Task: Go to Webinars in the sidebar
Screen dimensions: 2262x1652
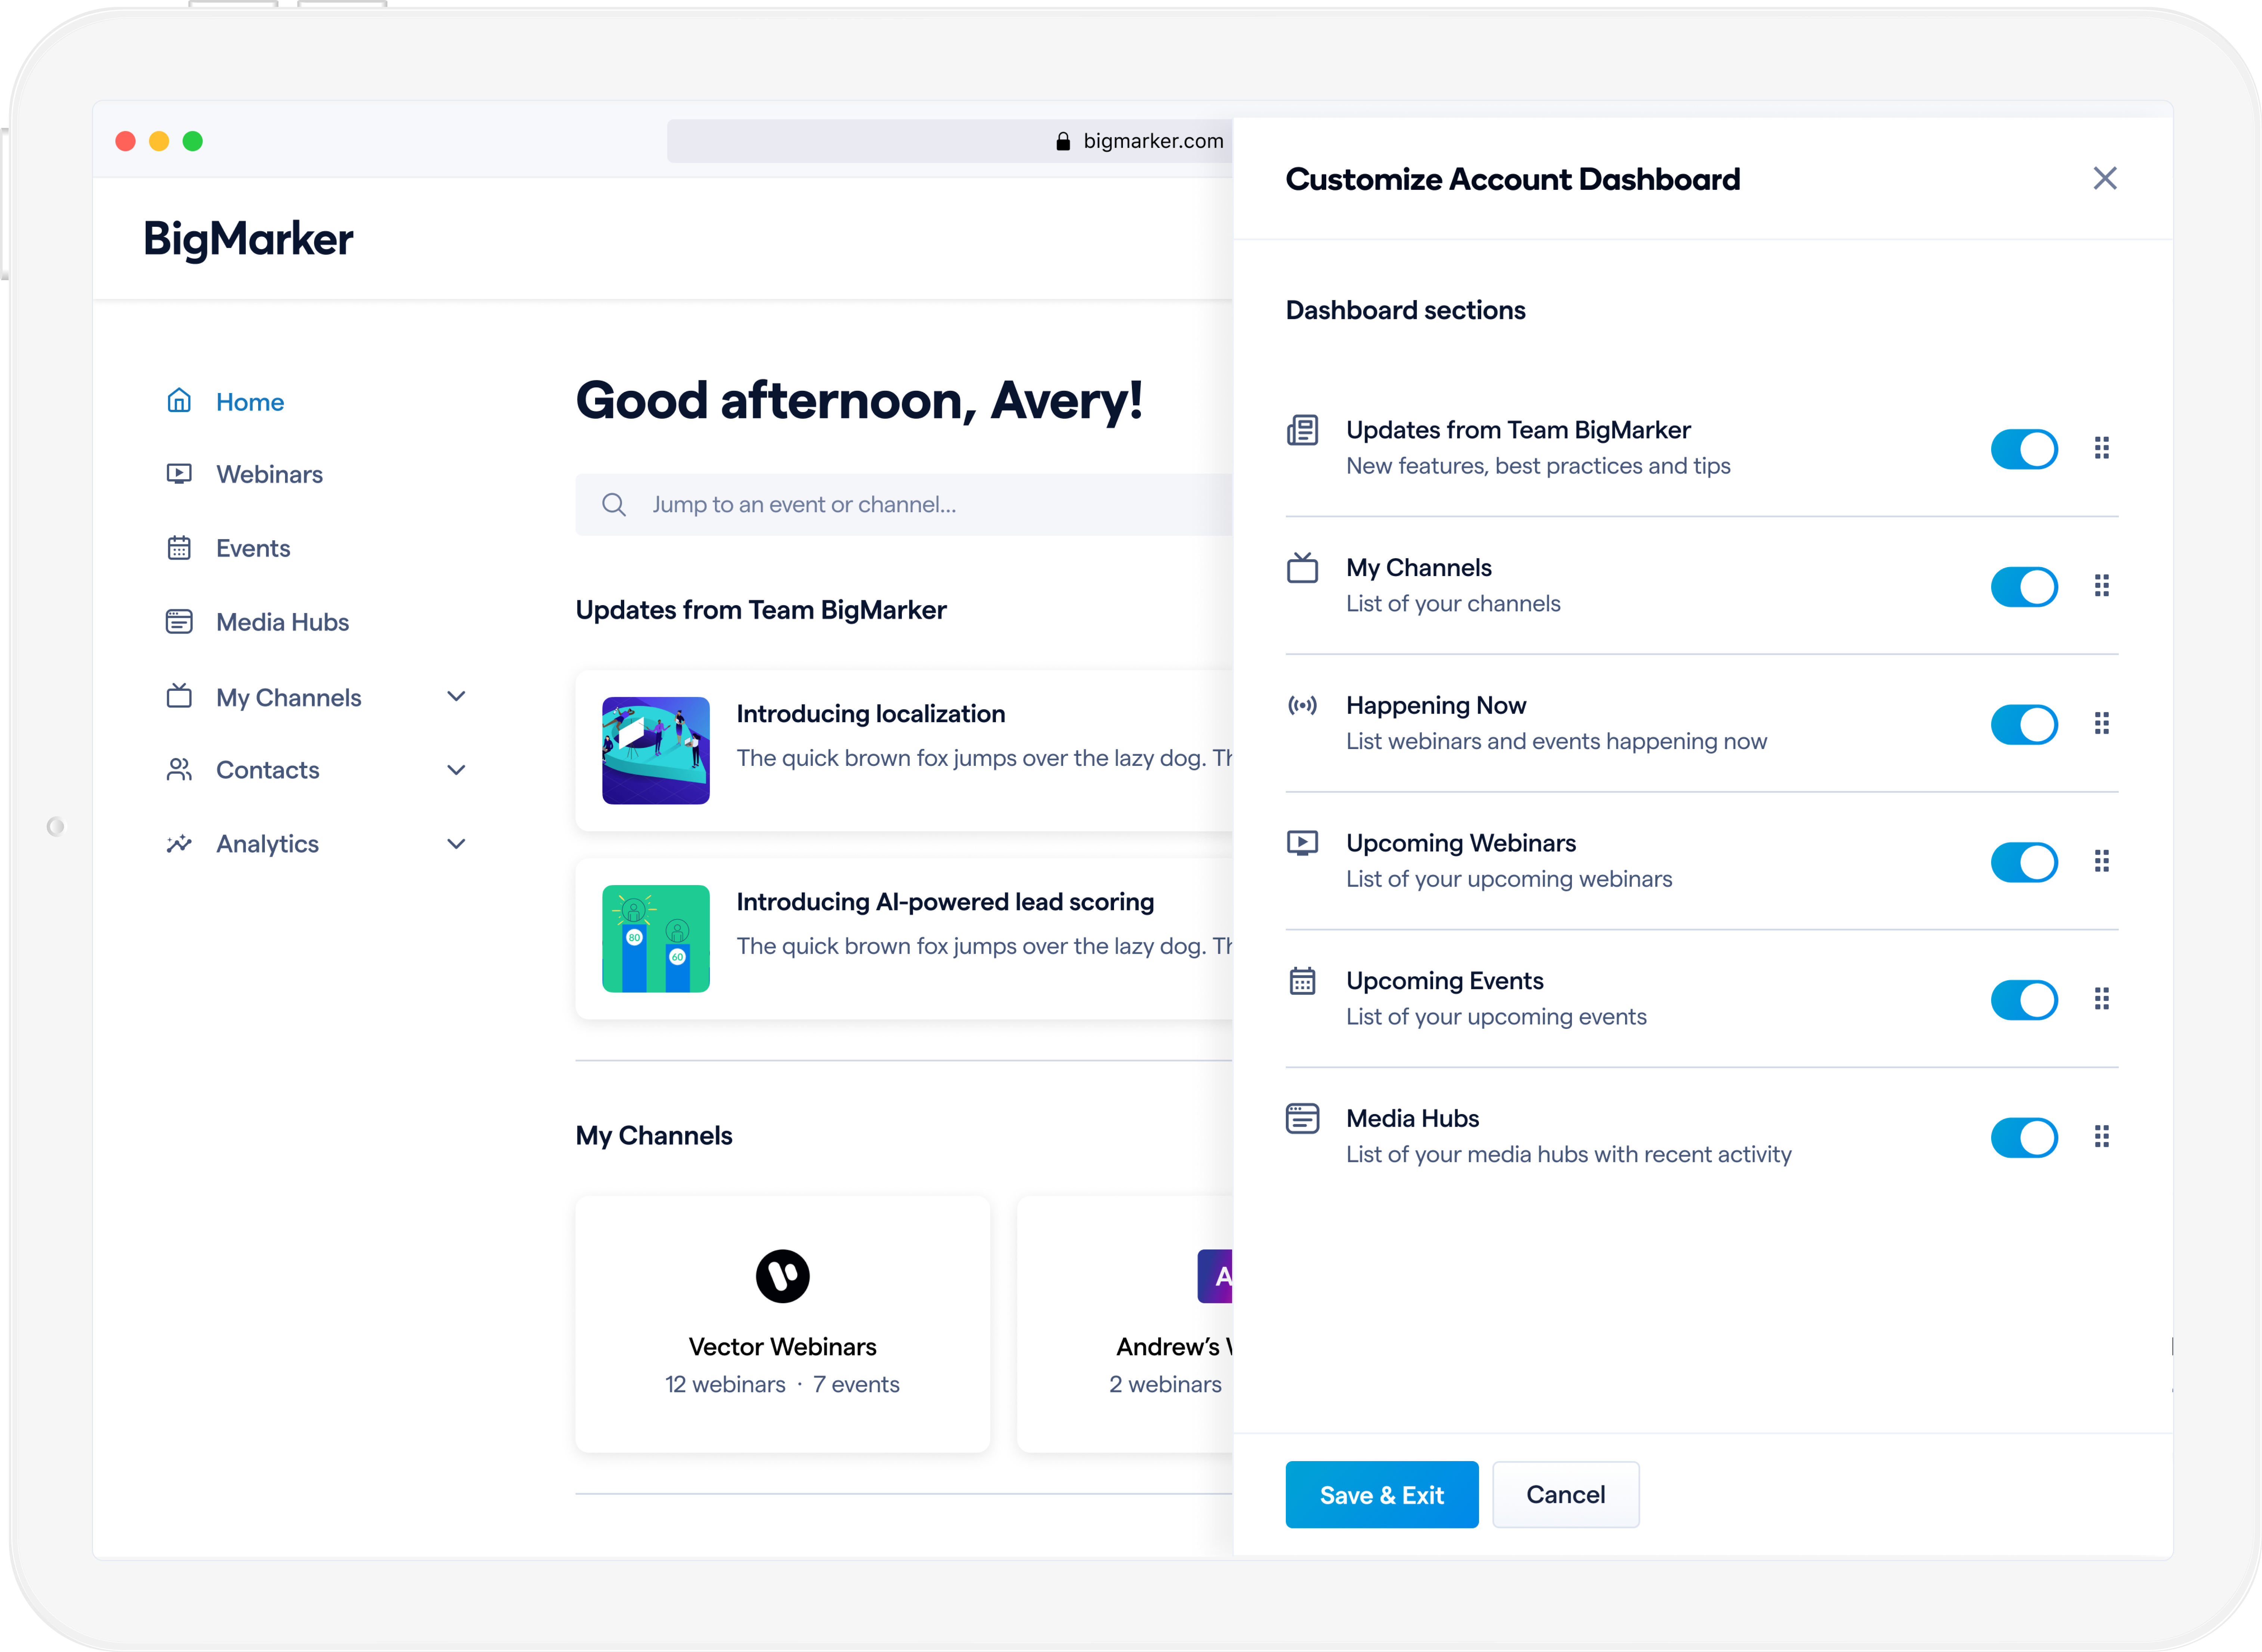Action: click(269, 474)
